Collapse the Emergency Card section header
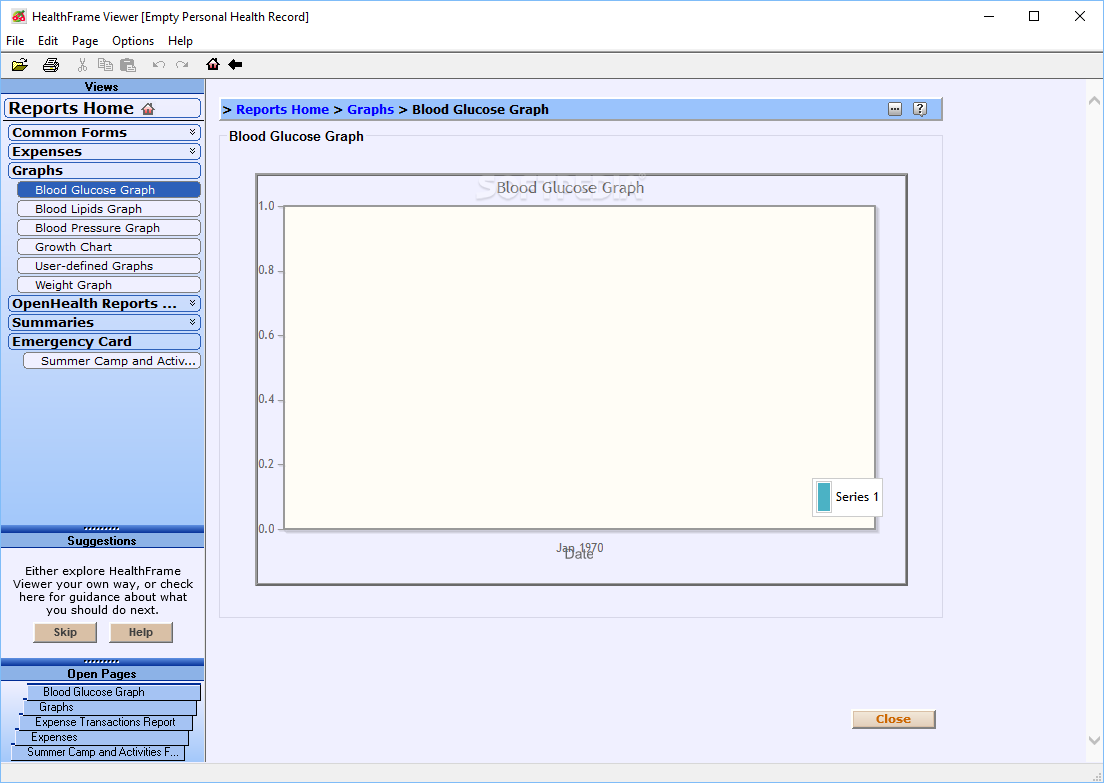 104,342
